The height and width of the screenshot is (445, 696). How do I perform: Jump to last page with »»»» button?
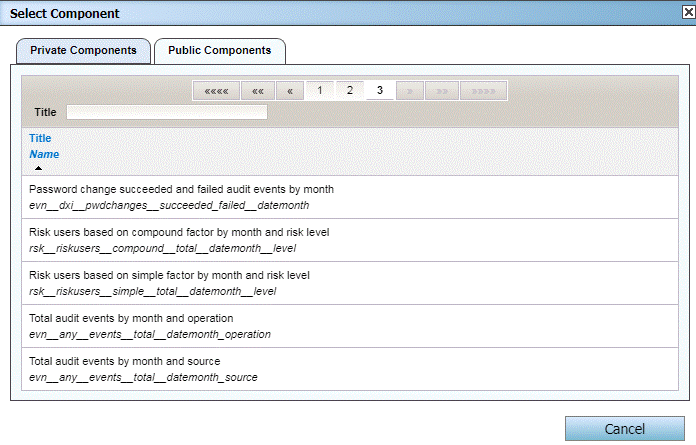(483, 91)
